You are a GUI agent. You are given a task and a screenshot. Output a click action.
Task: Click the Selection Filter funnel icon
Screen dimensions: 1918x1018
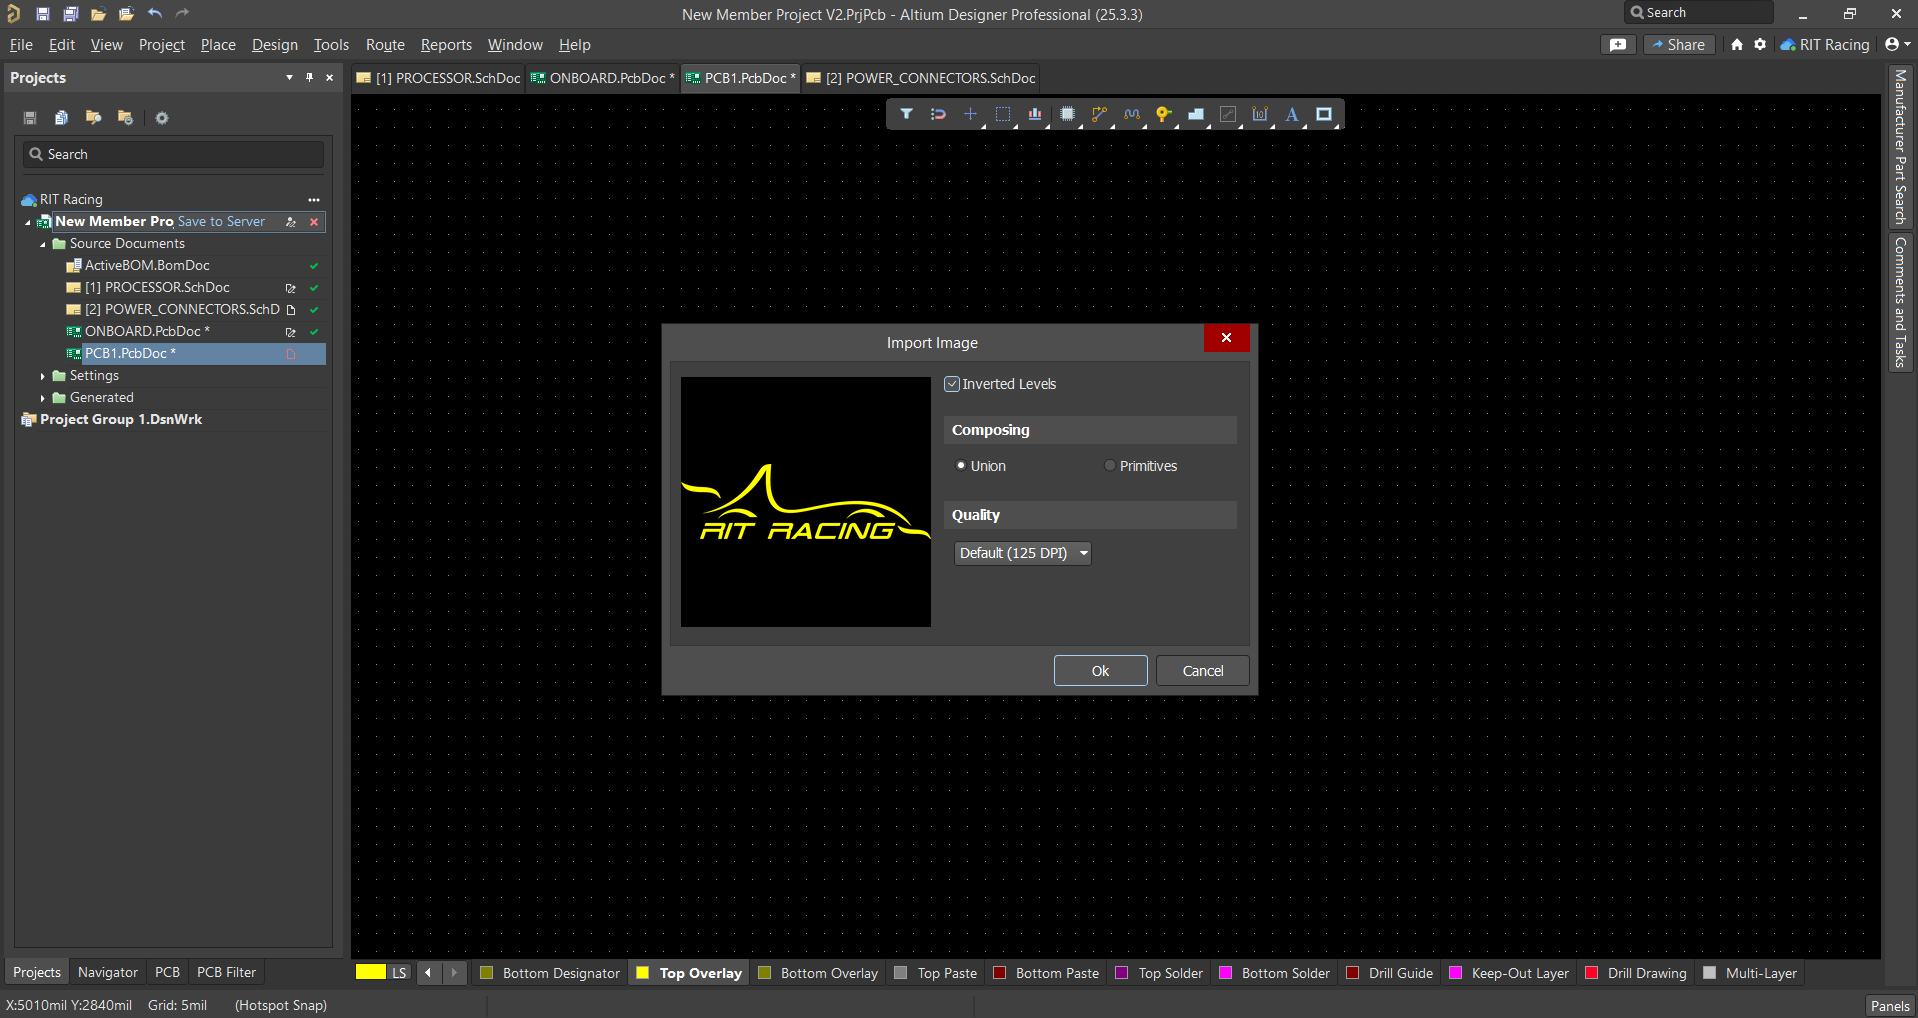pos(906,114)
